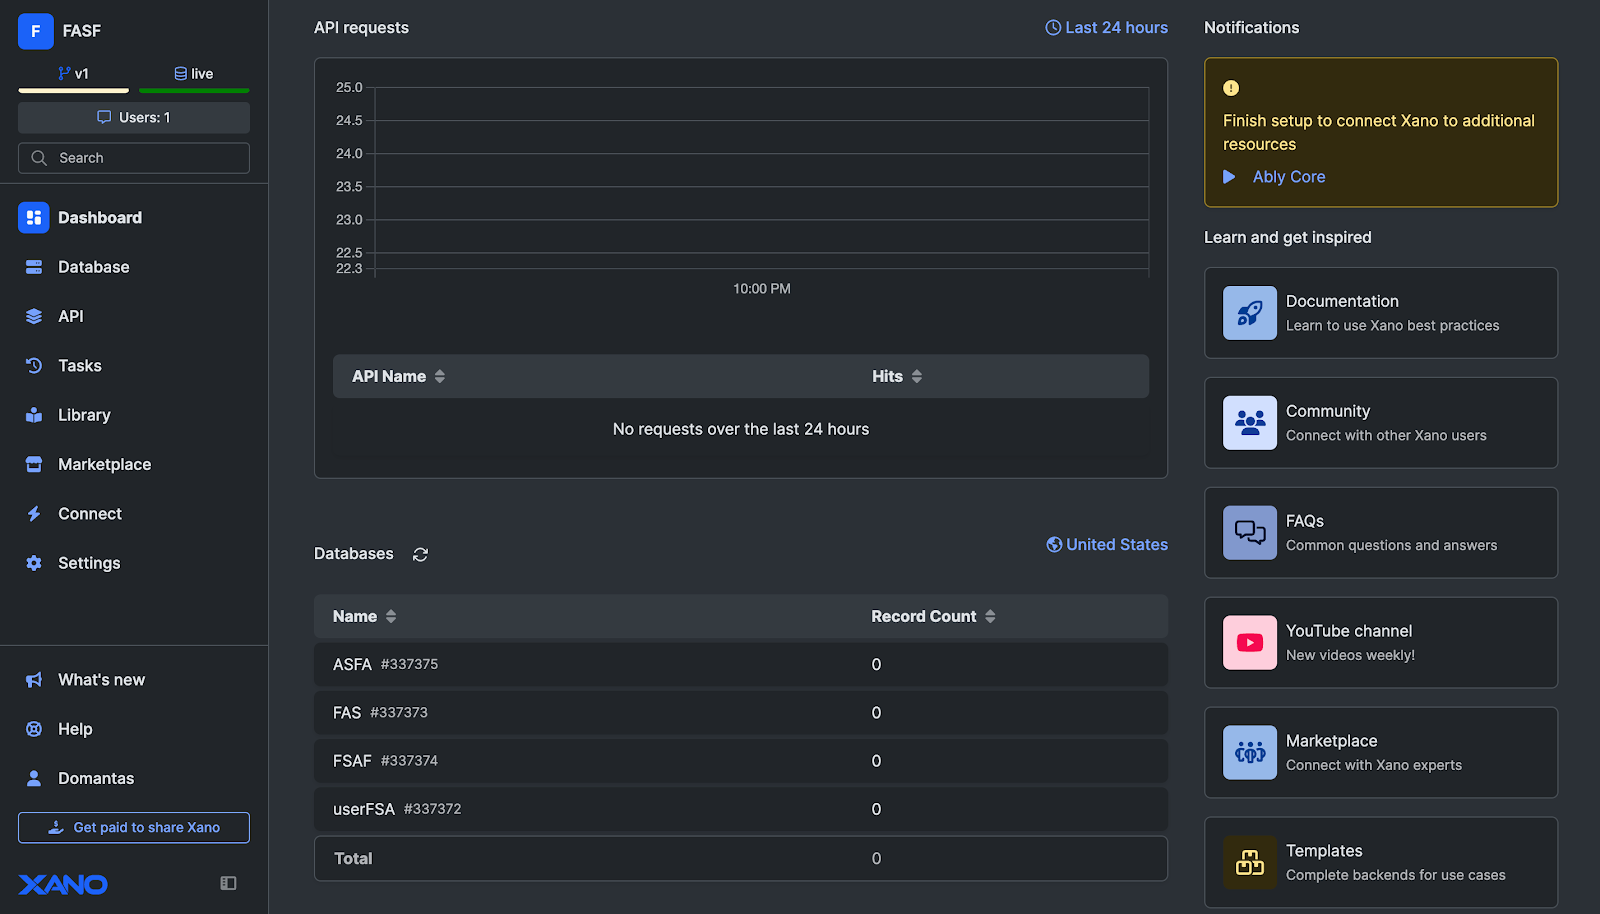Click the FASF workspace name
1600x914 pixels.
82,31
